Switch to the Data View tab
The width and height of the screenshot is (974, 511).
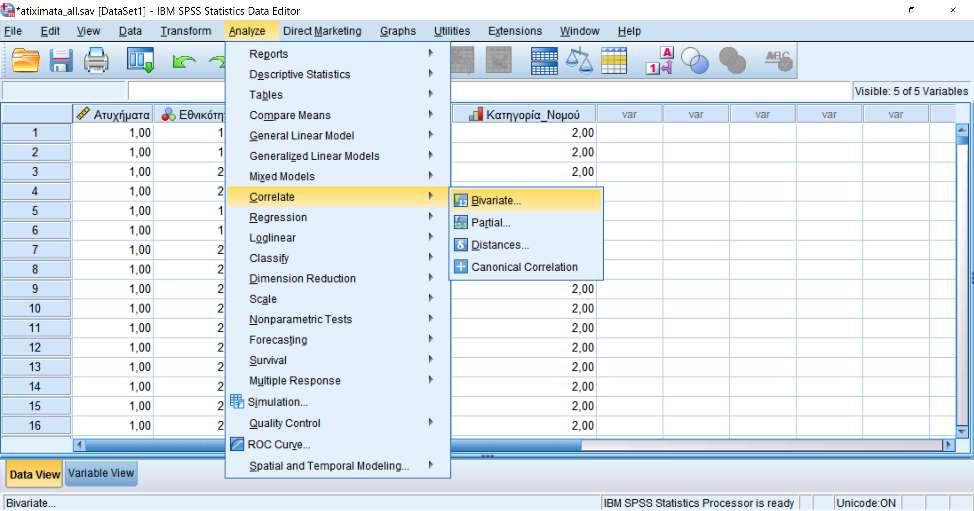(35, 474)
